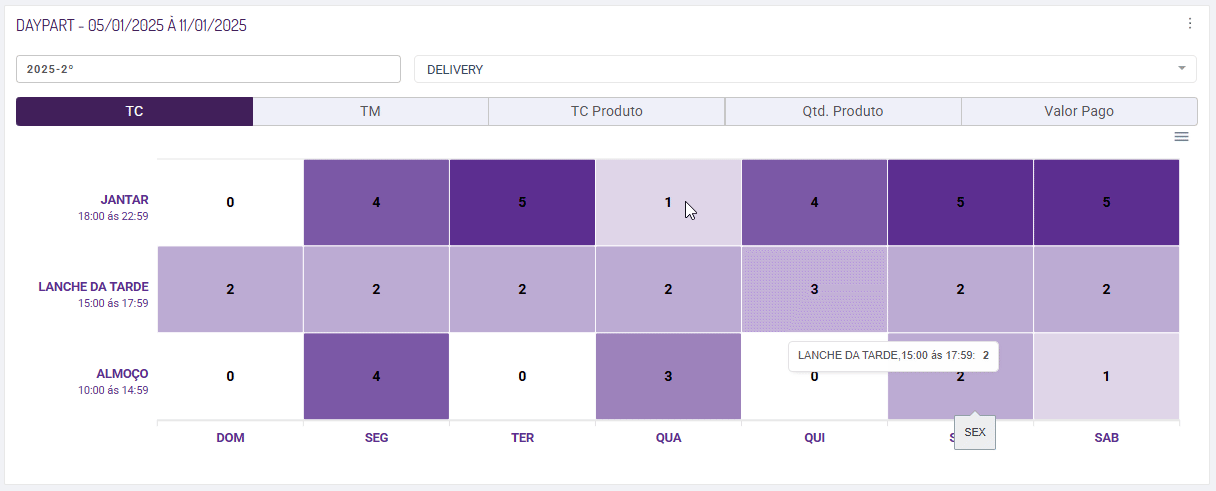Click the LANCHE DA TARDE Sunday cell
1216x491 pixels.
(230, 289)
